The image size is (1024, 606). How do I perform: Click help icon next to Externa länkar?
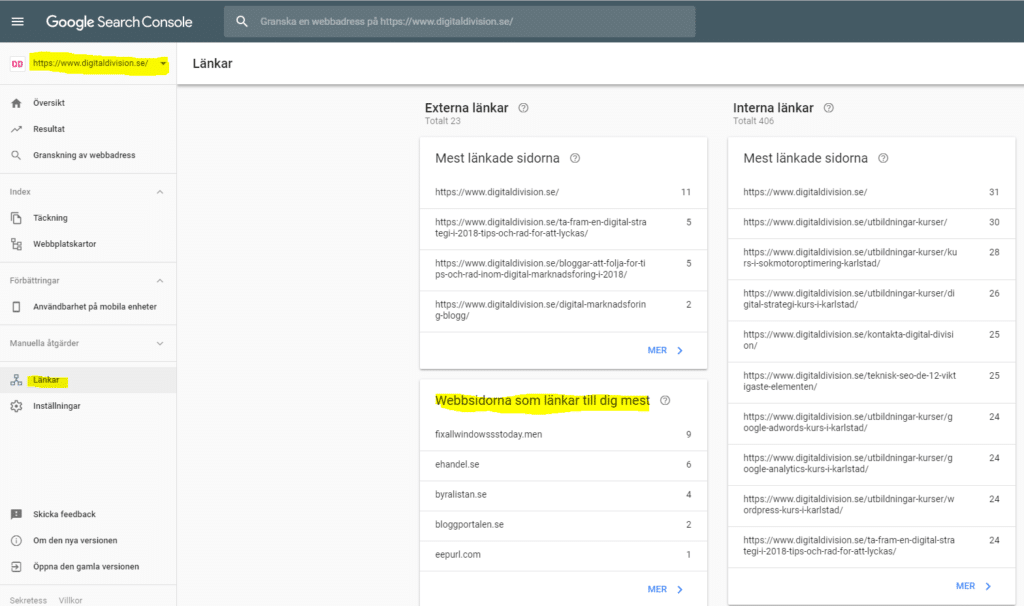click(523, 108)
